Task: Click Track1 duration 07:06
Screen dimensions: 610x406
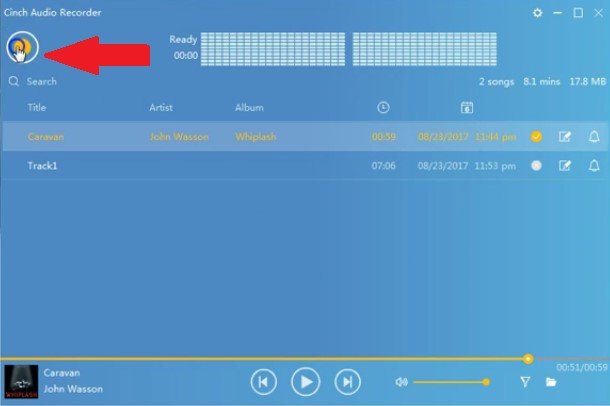Action: [384, 166]
